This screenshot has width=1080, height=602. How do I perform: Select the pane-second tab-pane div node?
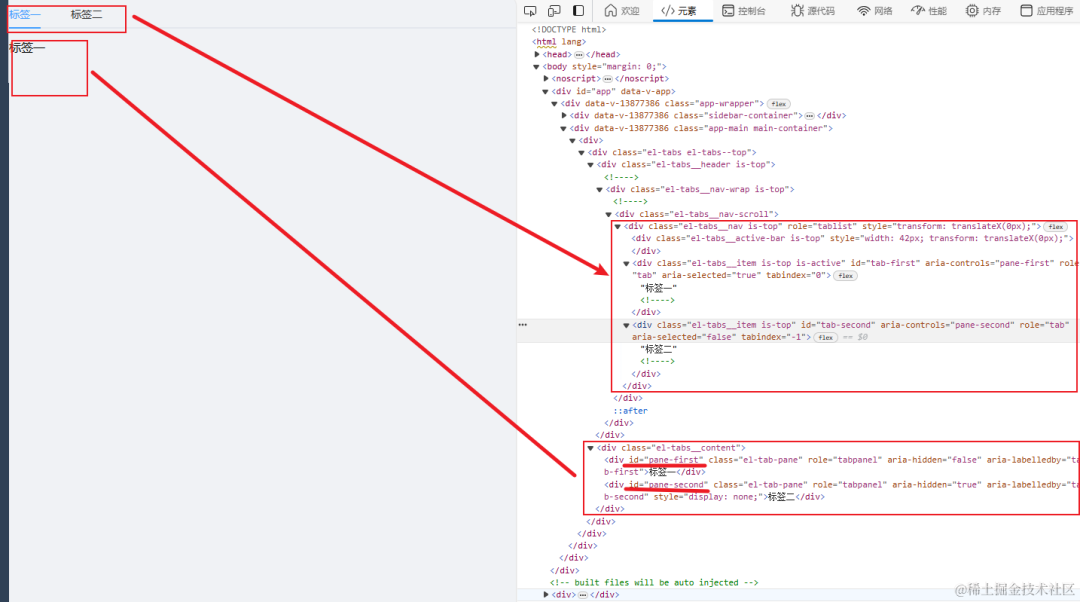click(841, 490)
